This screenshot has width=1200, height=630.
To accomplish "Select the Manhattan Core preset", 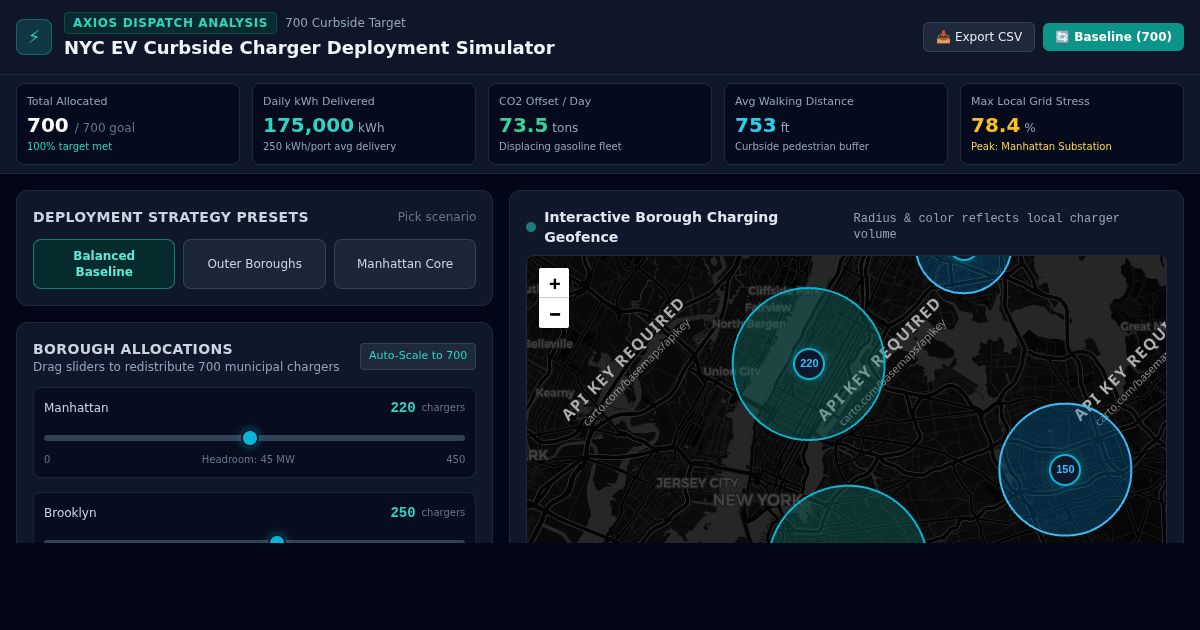I will click(x=405, y=264).
